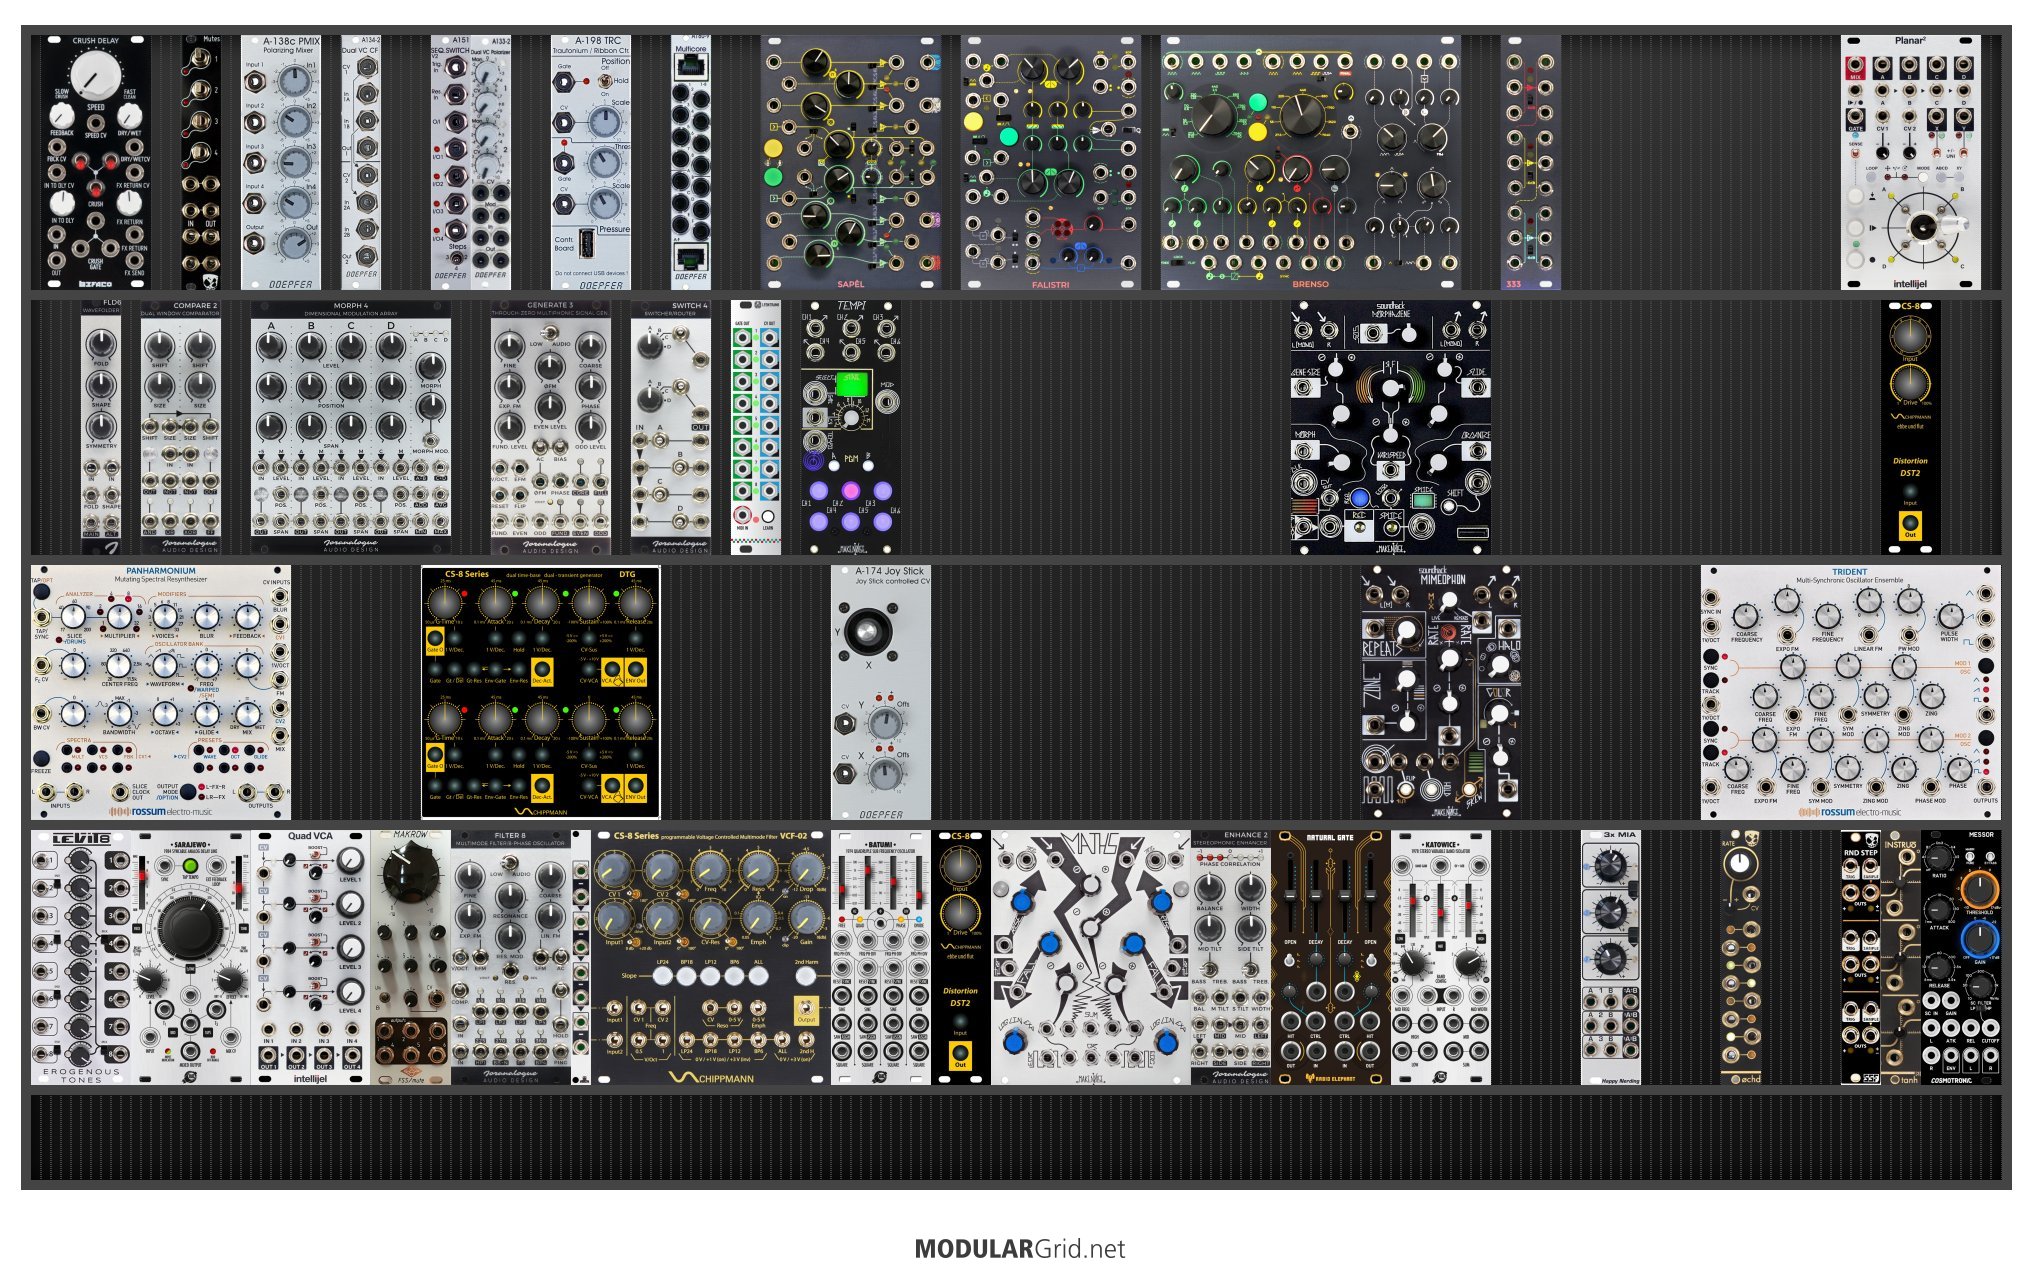Select the Soundhack Morphagene module
The image size is (2042, 1270).
1391,427
